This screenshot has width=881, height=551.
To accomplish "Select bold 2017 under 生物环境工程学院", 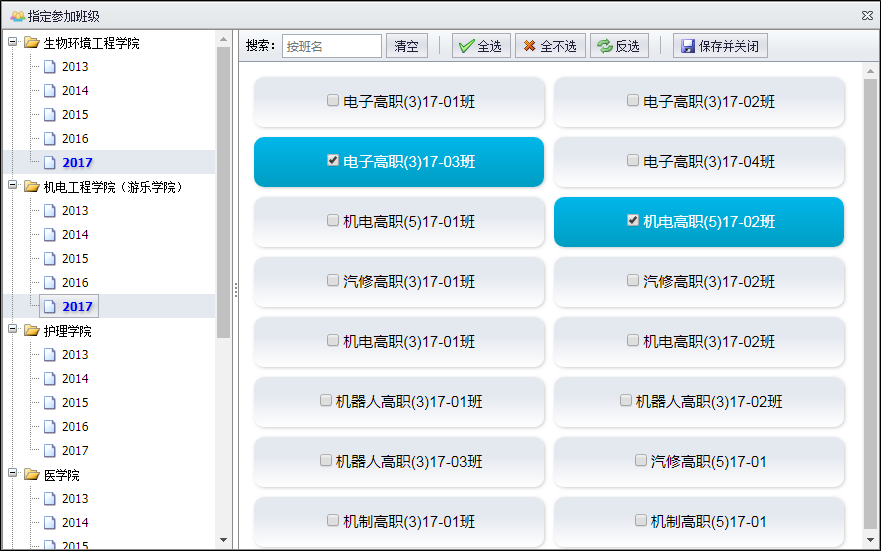I will click(x=77, y=162).
